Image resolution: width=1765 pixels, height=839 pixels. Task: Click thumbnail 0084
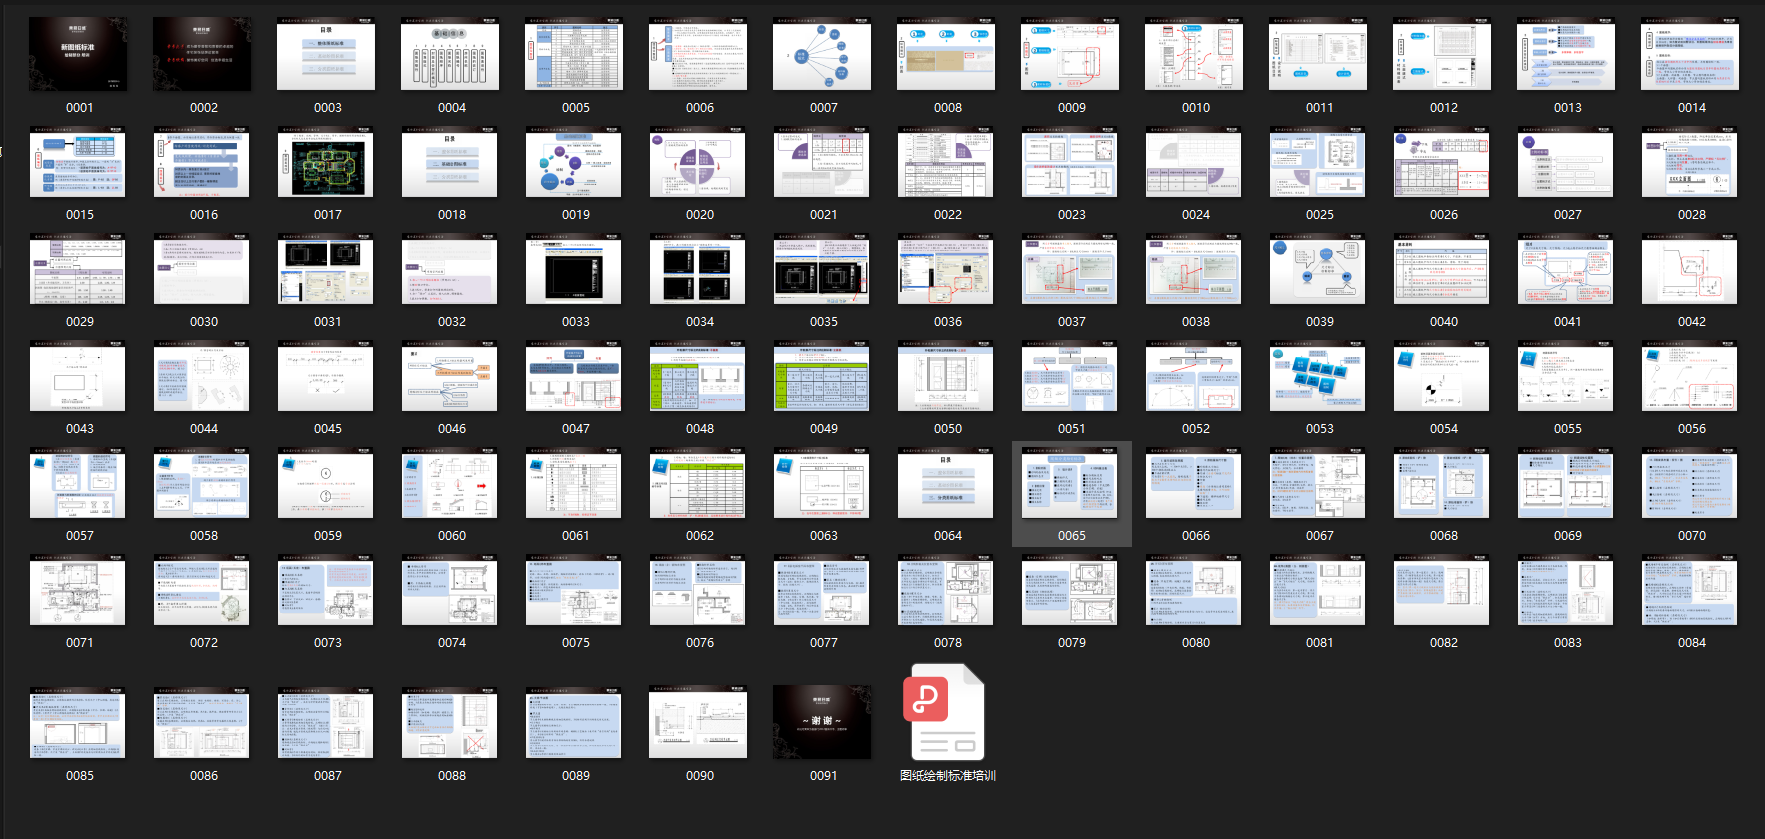tap(1690, 590)
